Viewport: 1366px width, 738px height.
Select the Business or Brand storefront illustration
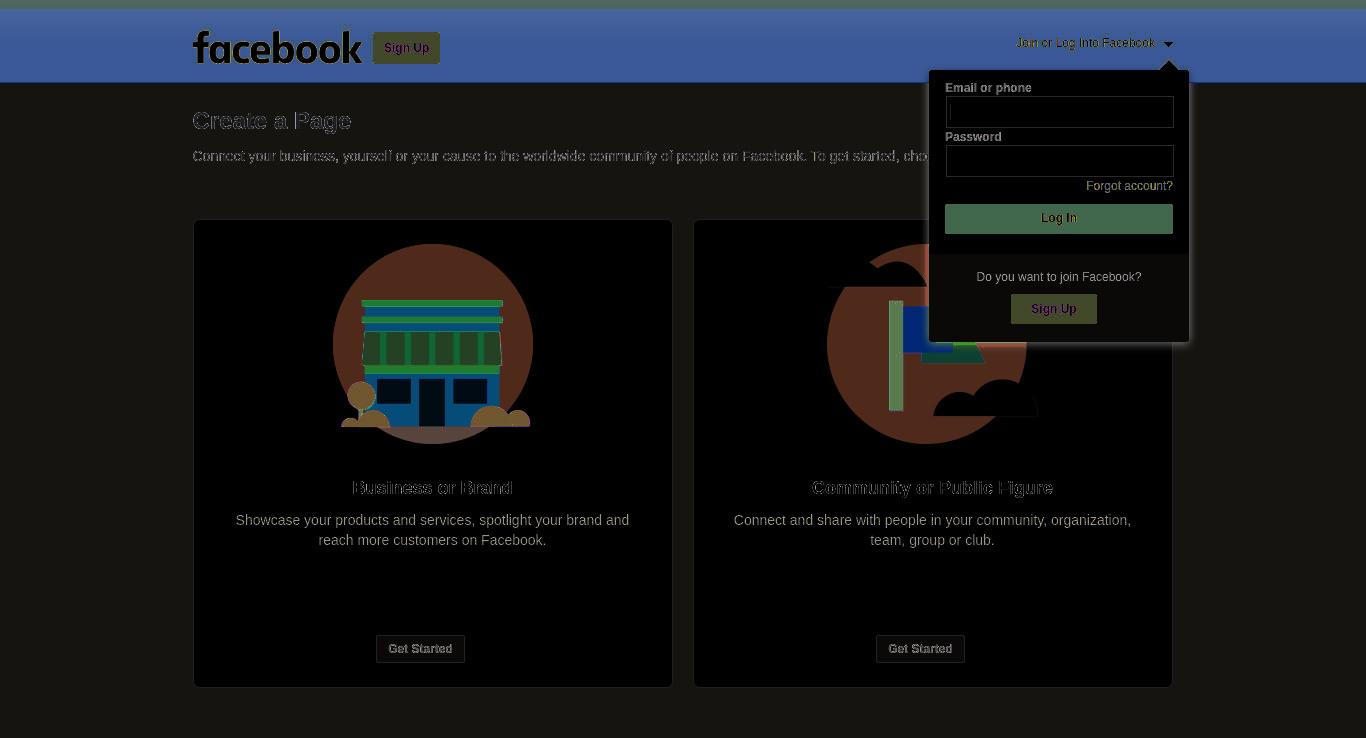point(433,344)
